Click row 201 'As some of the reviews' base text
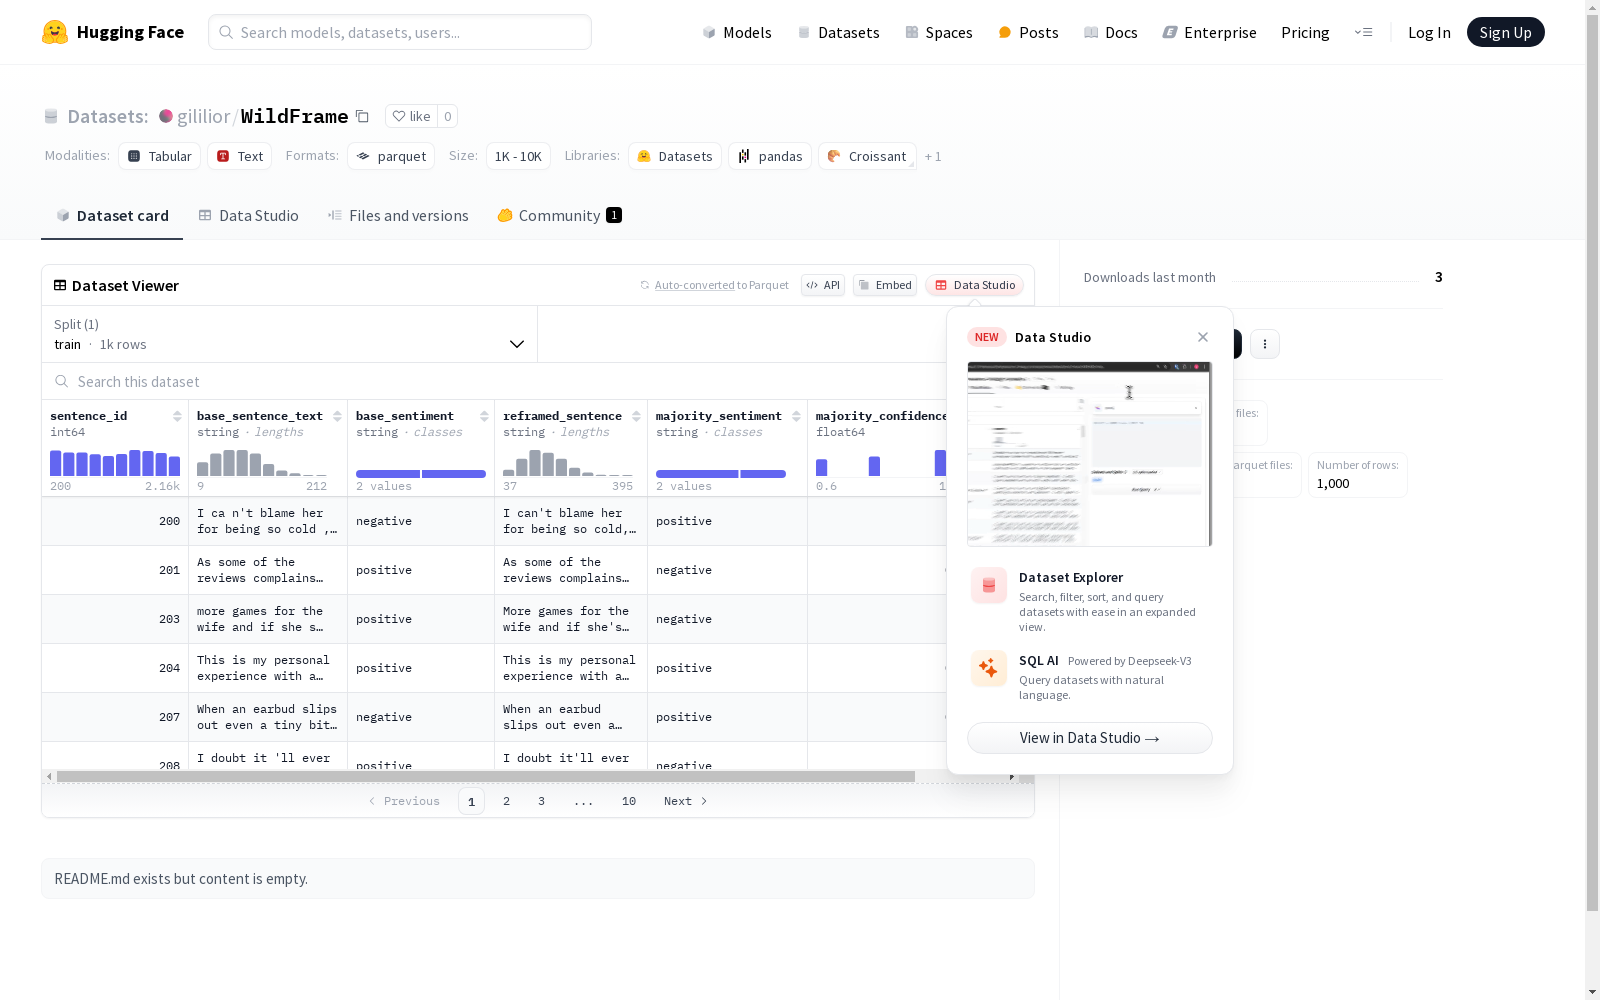The width and height of the screenshot is (1600, 1000). pyautogui.click(x=268, y=570)
